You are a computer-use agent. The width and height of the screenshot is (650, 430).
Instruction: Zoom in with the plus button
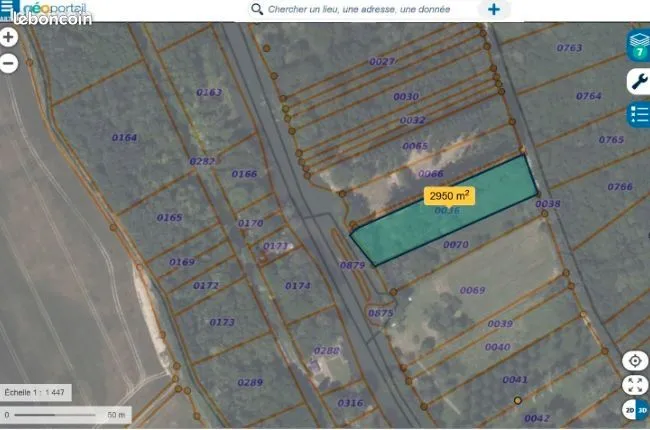click(8, 37)
